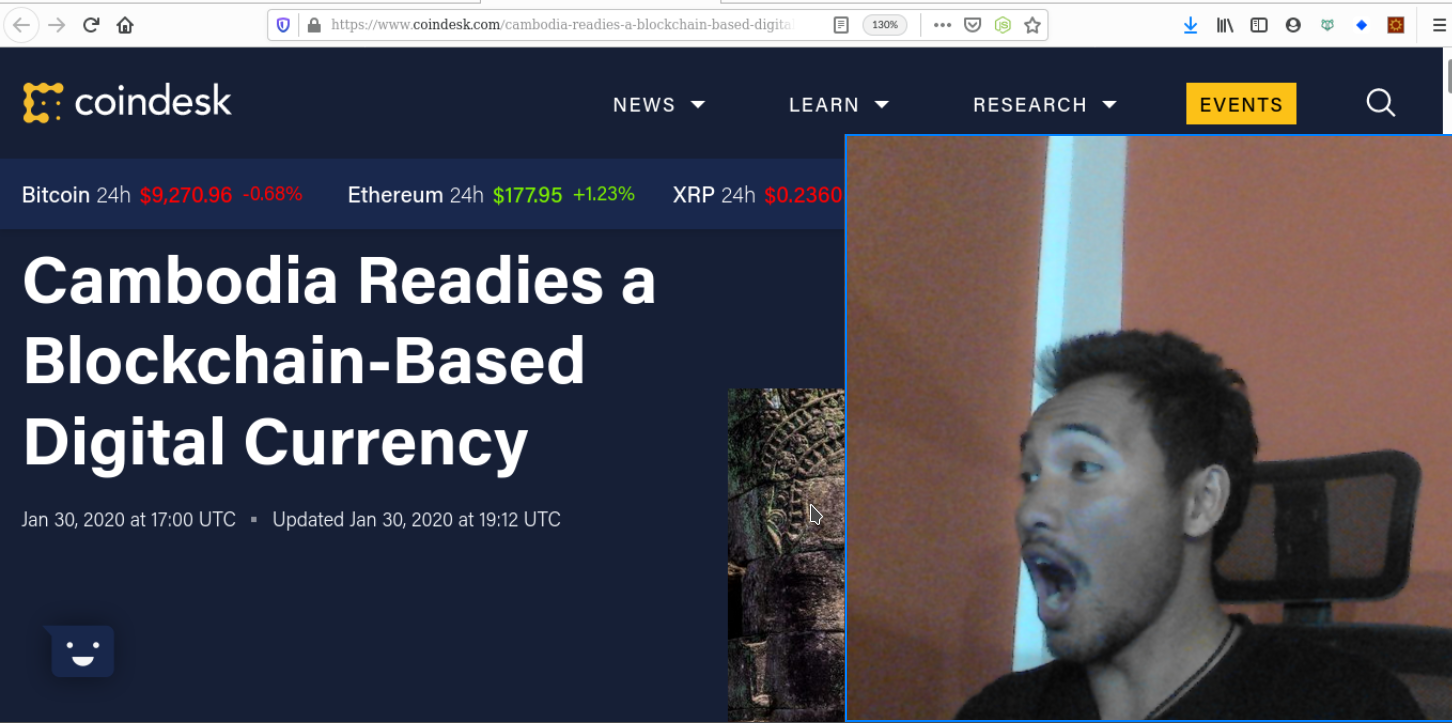This screenshot has width=1452, height=723.
Task: Click the article headline about Cambodia
Action: tap(339, 360)
